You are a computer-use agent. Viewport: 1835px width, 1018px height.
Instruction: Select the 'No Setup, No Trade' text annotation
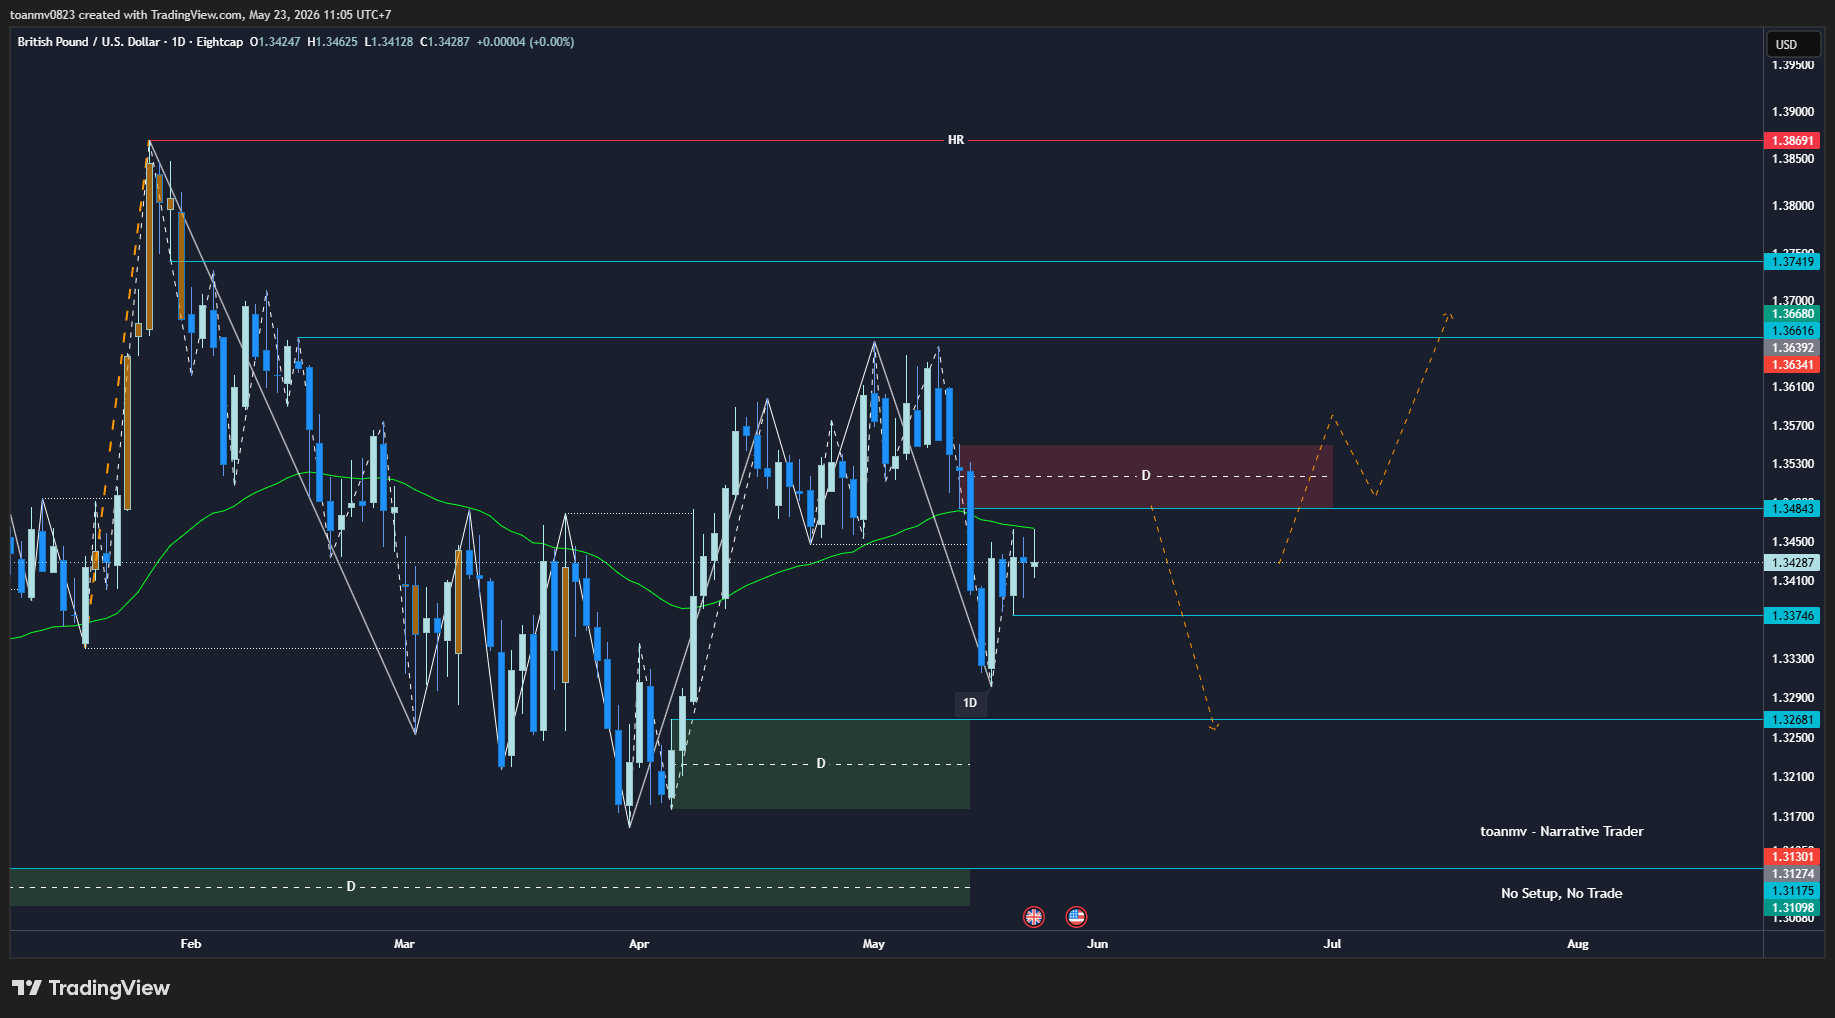pyautogui.click(x=1562, y=893)
